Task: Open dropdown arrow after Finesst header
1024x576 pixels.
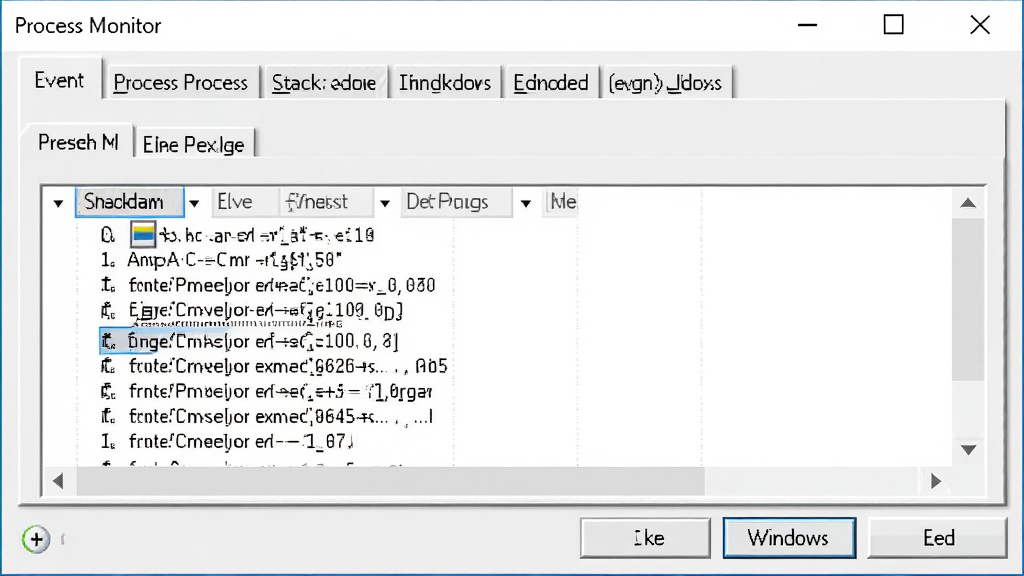Action: coord(385,203)
